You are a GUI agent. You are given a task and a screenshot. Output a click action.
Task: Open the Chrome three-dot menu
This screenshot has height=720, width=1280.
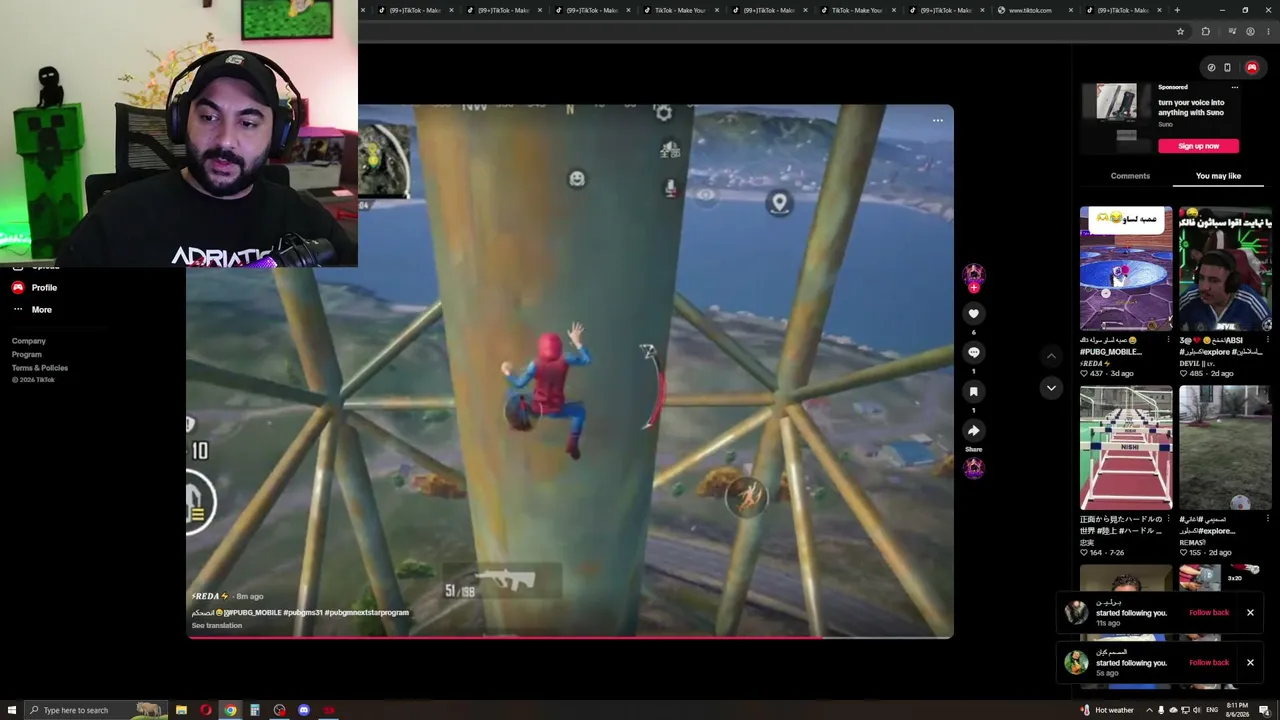tap(1268, 32)
